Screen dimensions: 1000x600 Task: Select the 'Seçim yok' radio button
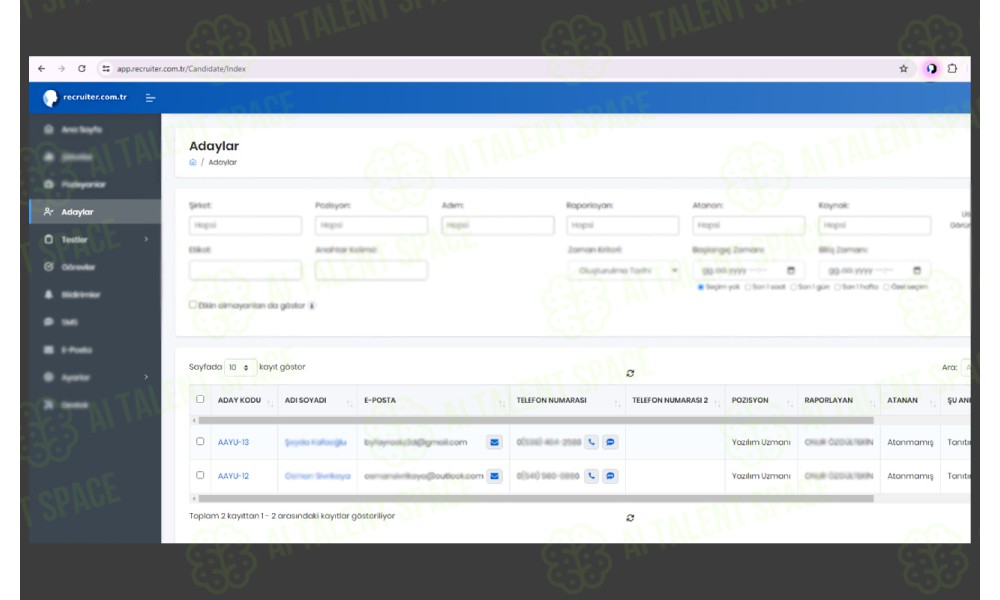tap(701, 288)
